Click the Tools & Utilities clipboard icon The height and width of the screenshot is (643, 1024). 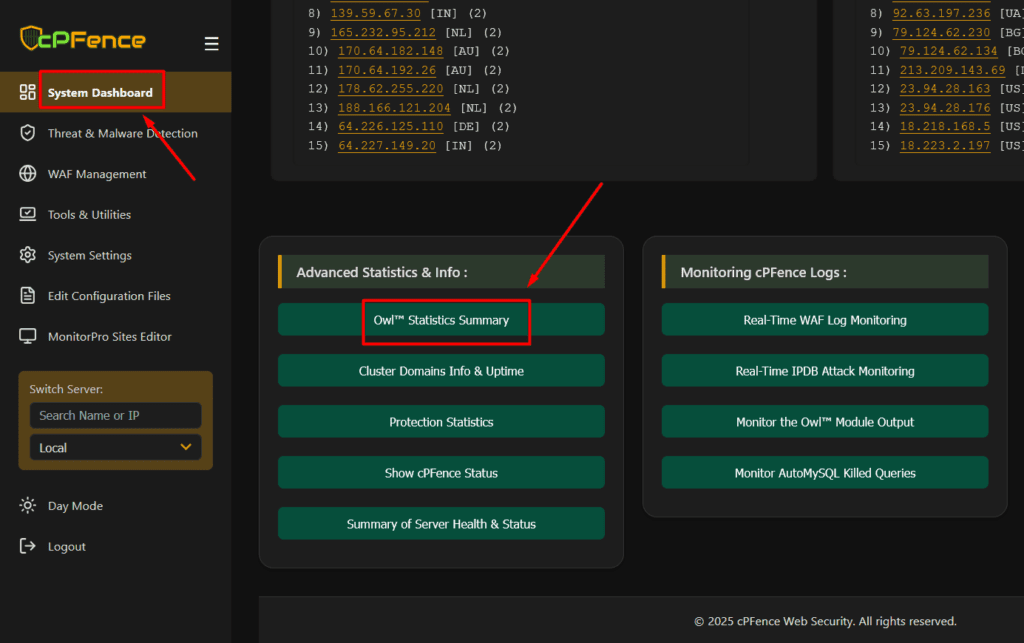click(28, 214)
